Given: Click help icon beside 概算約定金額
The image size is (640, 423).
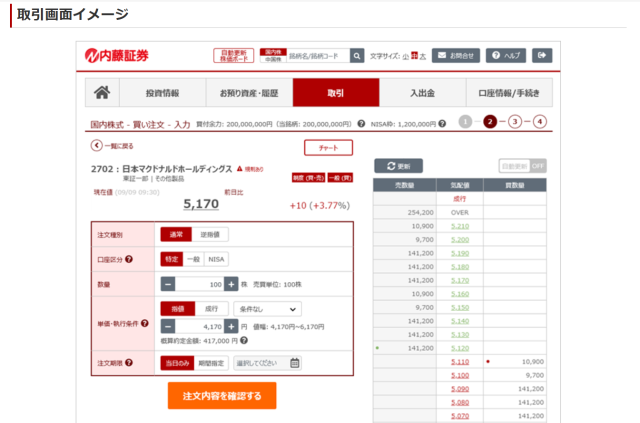Looking at the screenshot, I should point(244,340).
